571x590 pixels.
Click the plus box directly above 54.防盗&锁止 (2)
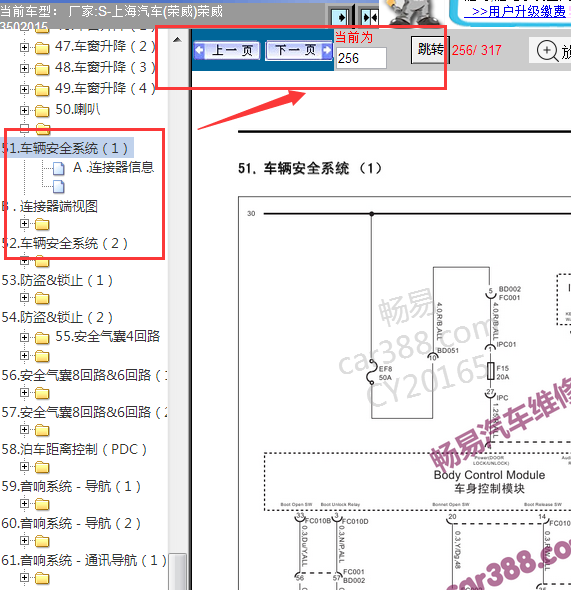click(x=24, y=298)
